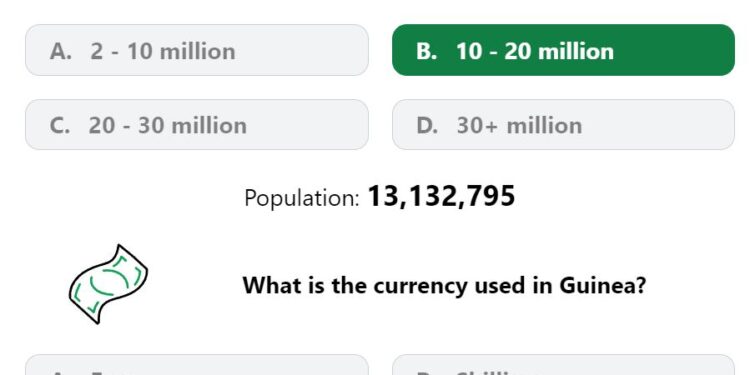Click the Guinea currency question text

click(444, 286)
